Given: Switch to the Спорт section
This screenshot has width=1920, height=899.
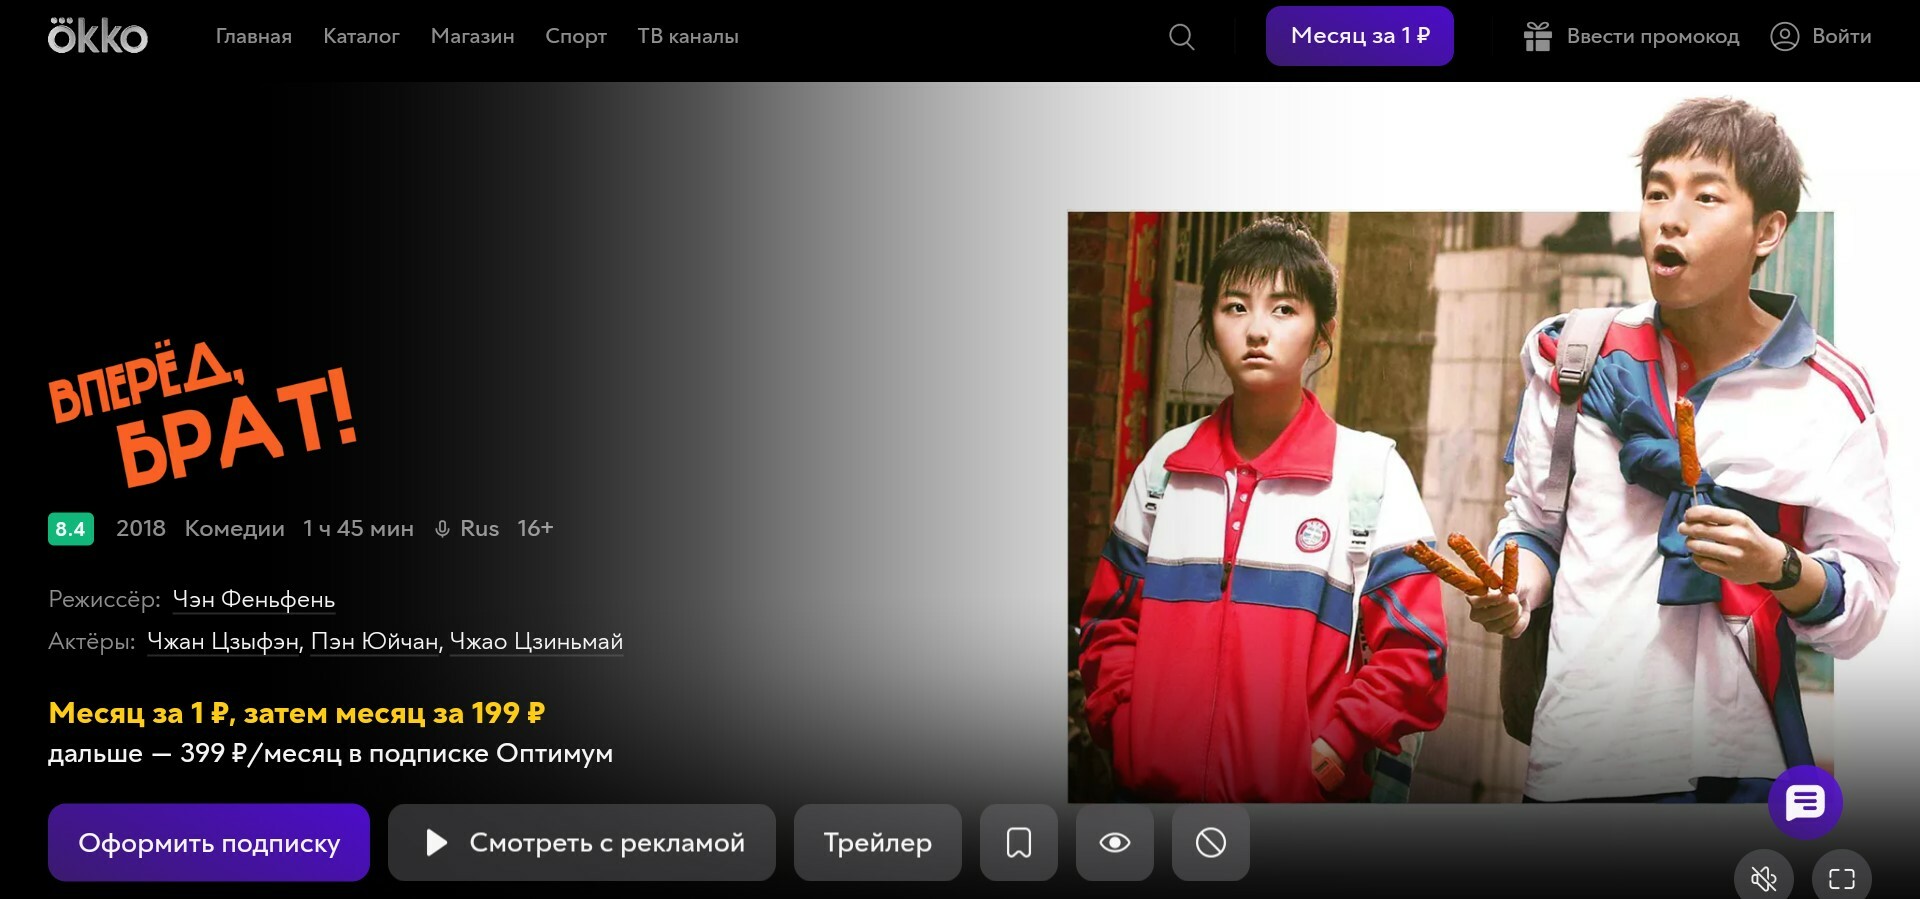Looking at the screenshot, I should (575, 37).
